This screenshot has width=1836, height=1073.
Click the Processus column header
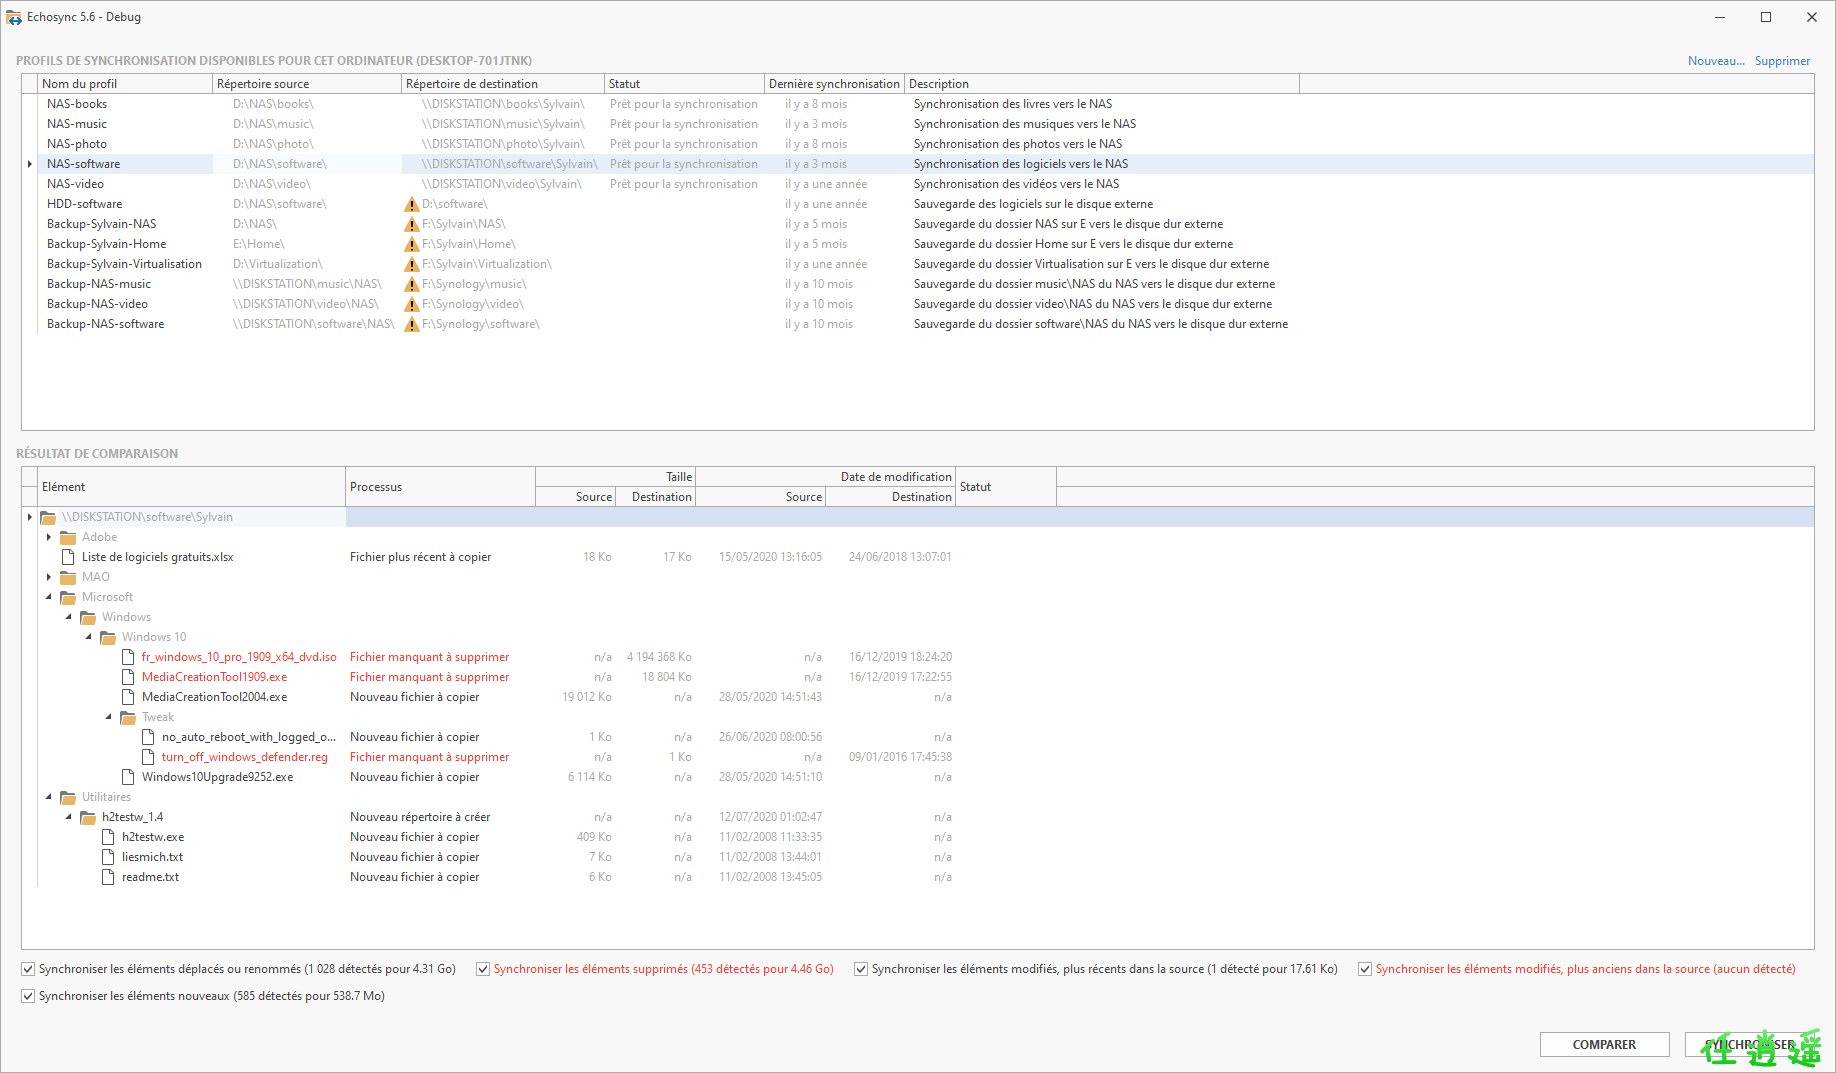440,487
